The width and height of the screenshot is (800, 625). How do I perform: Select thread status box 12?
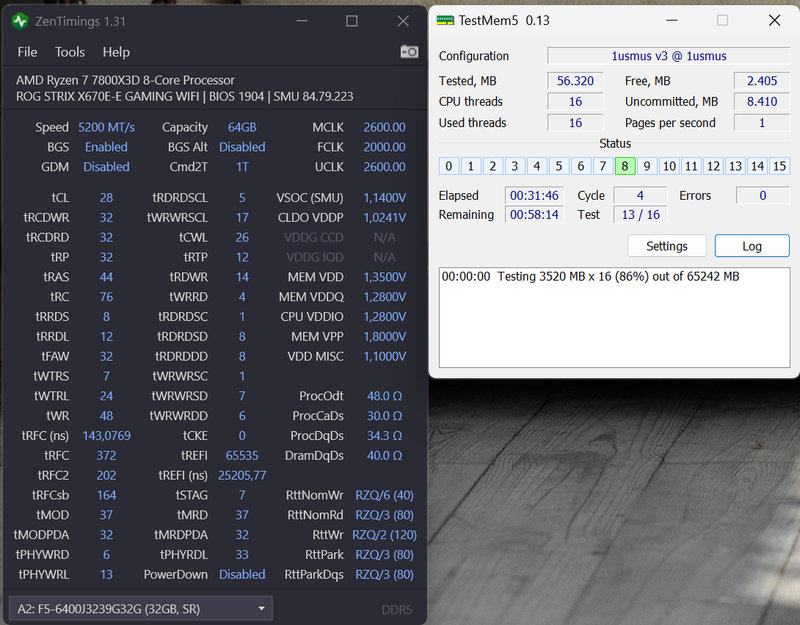713,166
